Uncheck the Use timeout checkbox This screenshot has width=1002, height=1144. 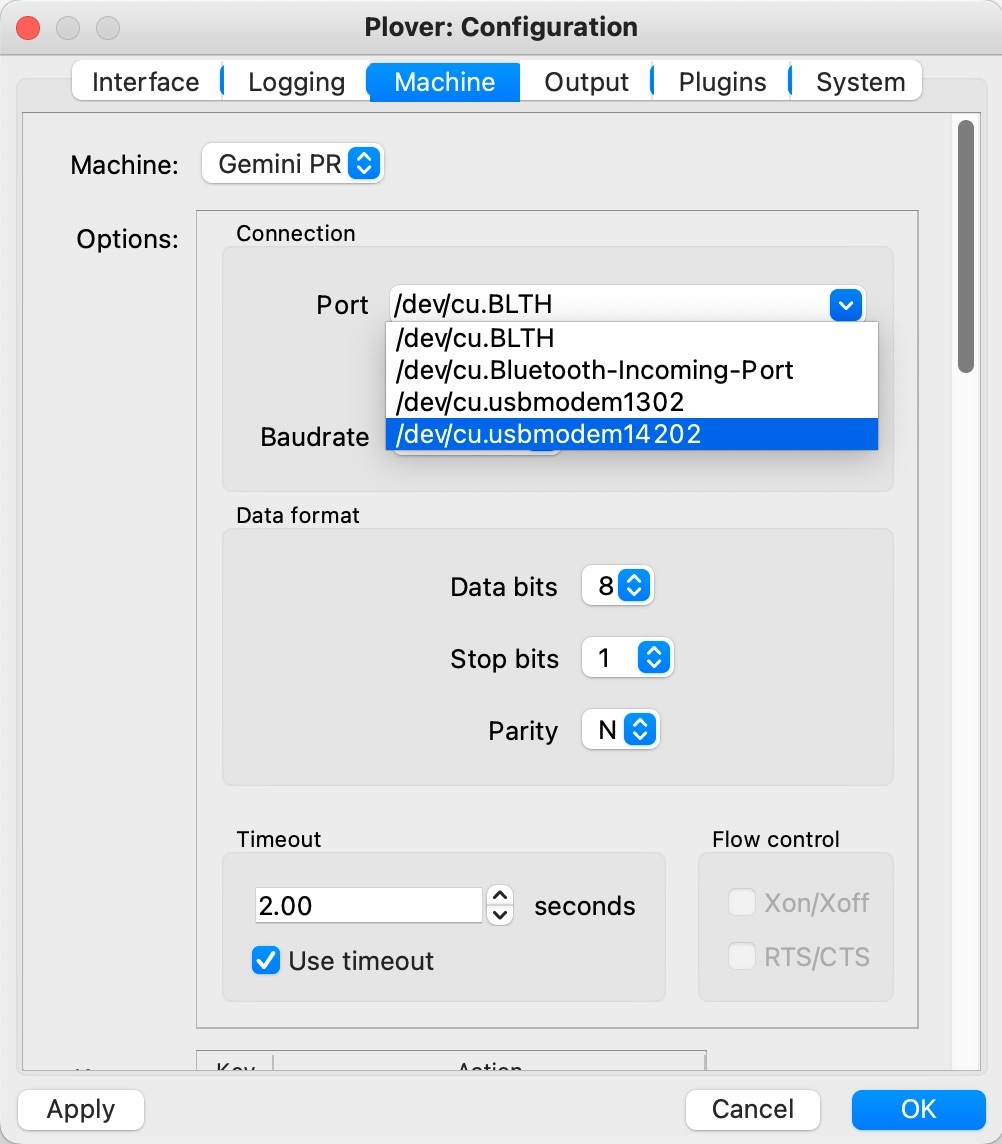[x=266, y=960]
